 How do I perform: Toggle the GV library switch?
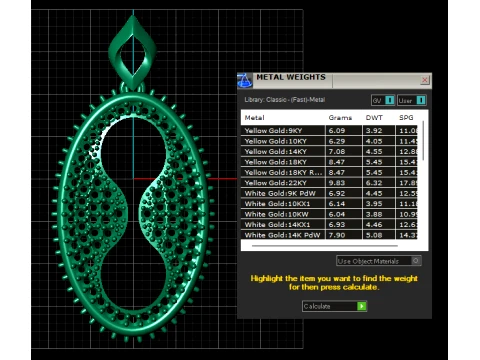click(x=383, y=100)
